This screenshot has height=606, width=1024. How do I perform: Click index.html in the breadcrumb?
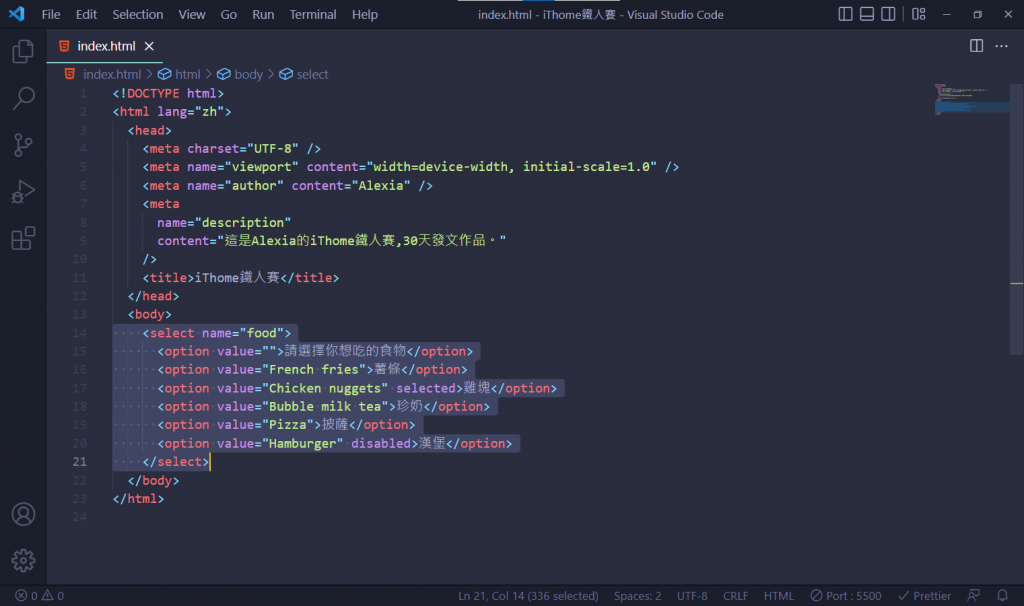point(112,74)
